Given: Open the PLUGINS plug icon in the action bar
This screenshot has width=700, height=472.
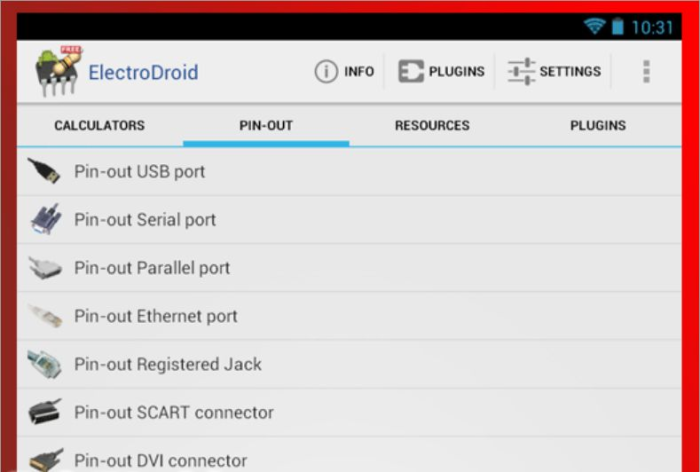Looking at the screenshot, I should click(411, 71).
